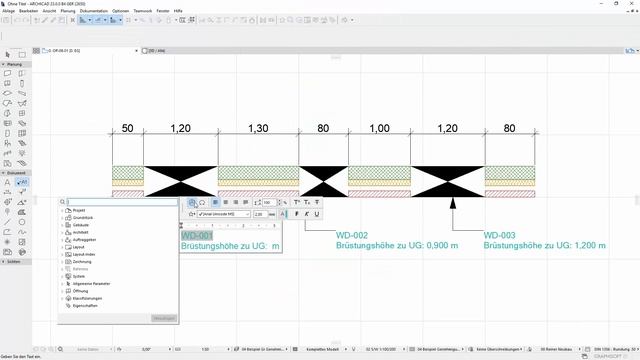Select the Arrow selection tool
Image resolution: width=640 pixels, height=360 pixels.
tap(7, 55)
